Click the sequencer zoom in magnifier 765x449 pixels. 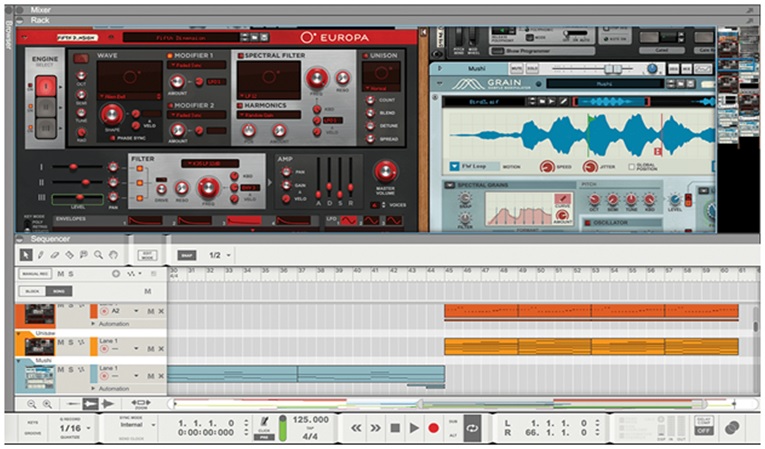[47, 404]
